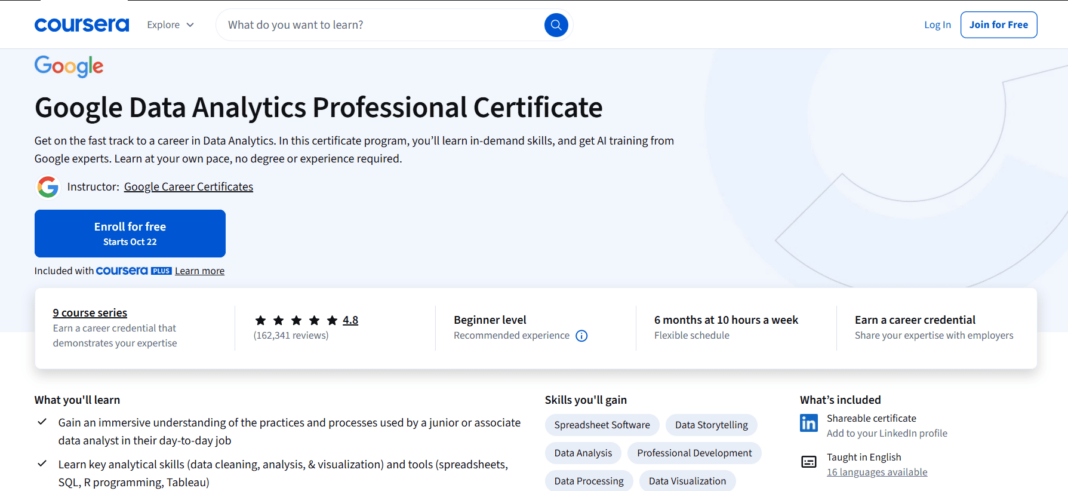
Task: Click the Log In link
Action: point(937,25)
